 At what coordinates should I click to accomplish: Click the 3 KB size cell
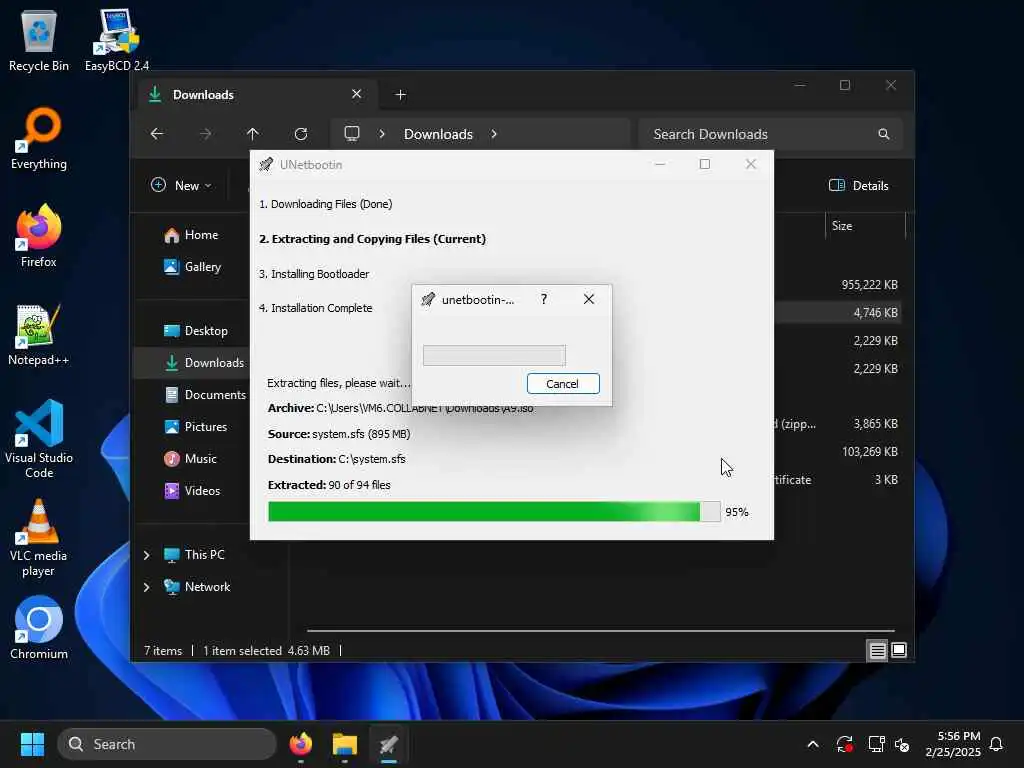point(886,480)
